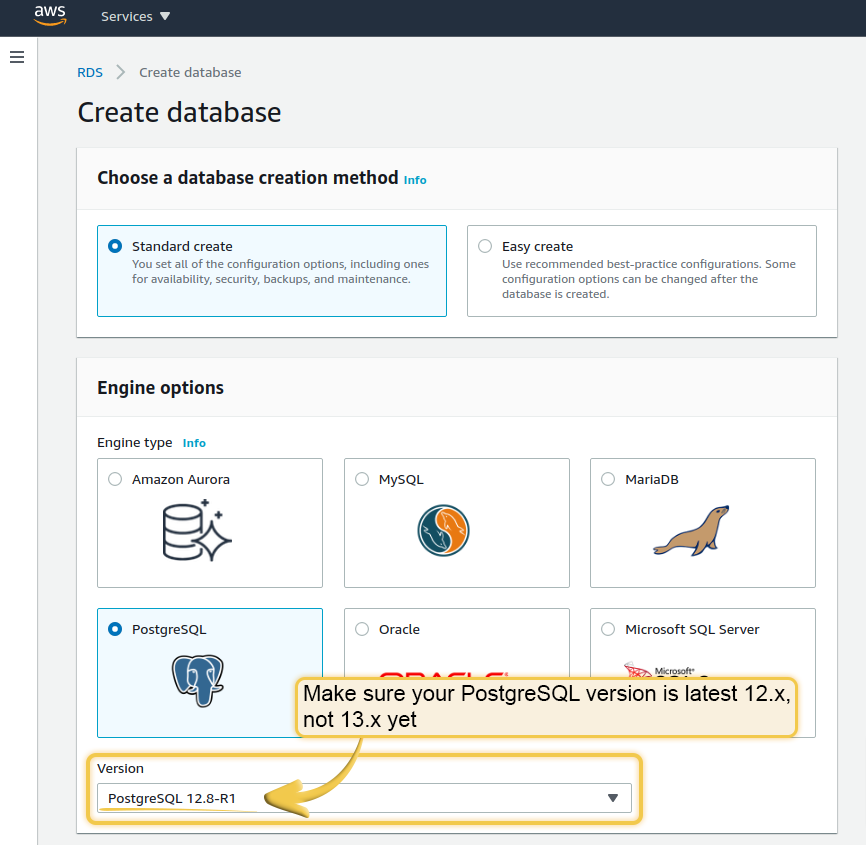Click the AWS logo
Viewport: 866px width, 845px height.
(50, 15)
